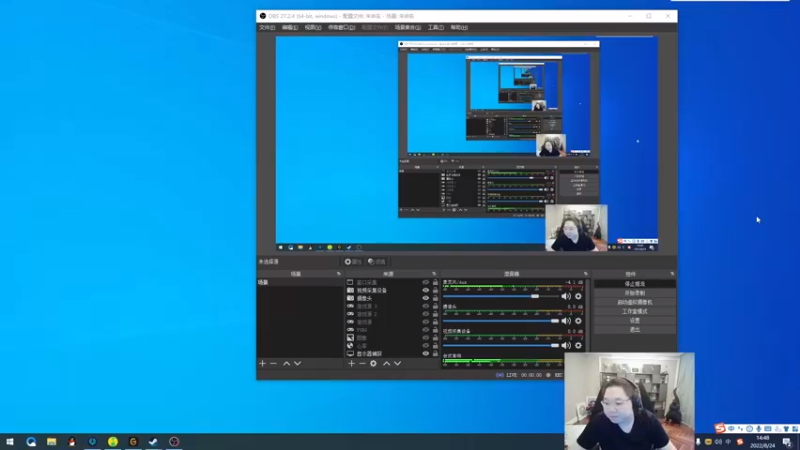
Task: Undock the Scenes (场景) panel
Action: (x=339, y=274)
